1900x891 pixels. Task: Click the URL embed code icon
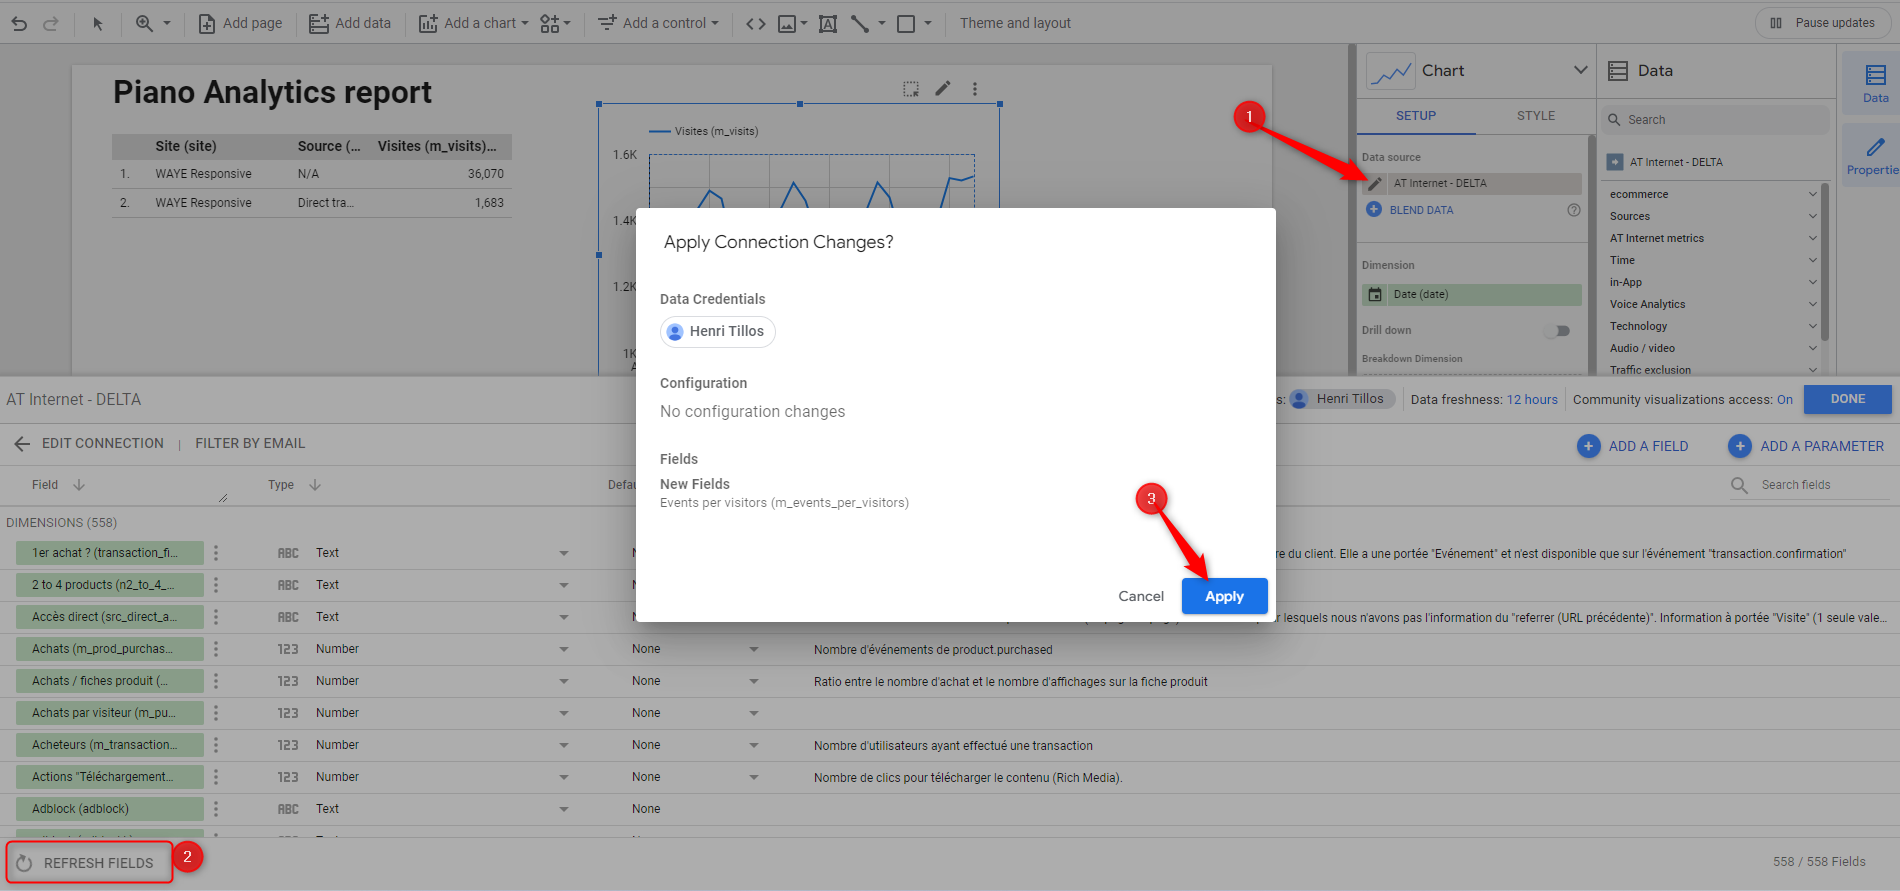coord(756,23)
